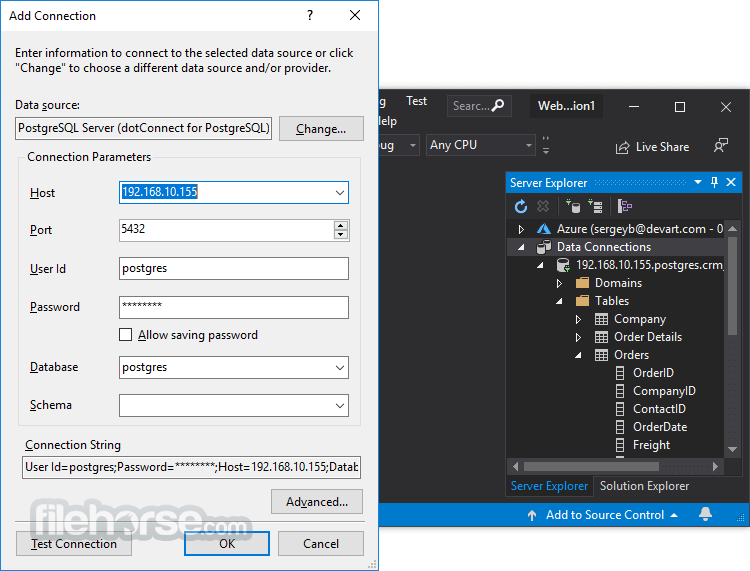Image resolution: width=750 pixels, height=571 pixels.
Task: Click the ContactID column icon
Action: coord(620,409)
